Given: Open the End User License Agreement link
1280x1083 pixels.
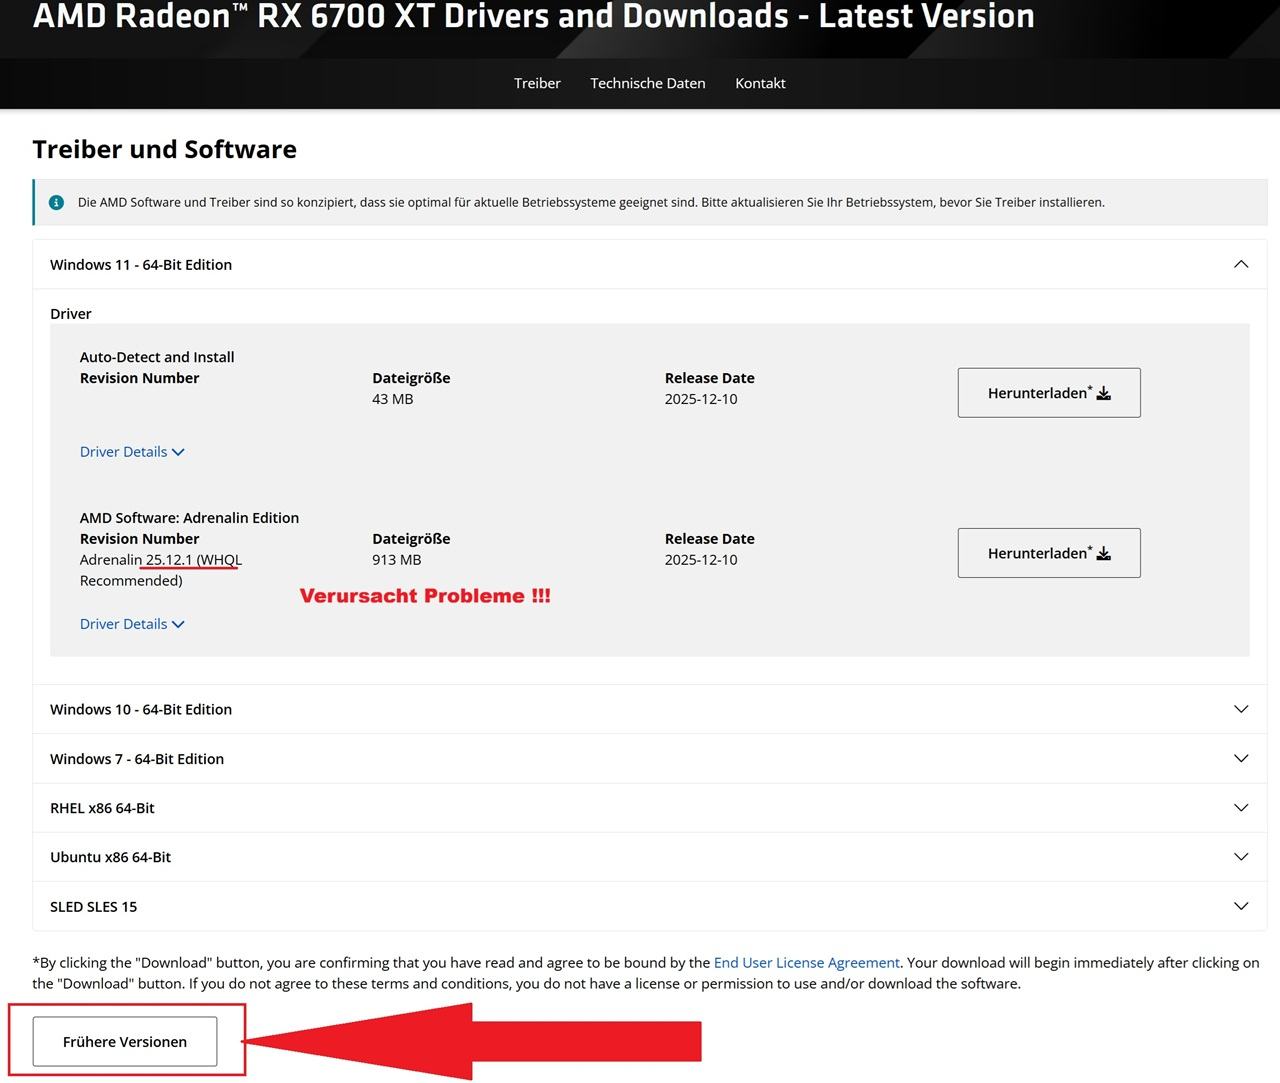Looking at the screenshot, I should click(x=807, y=962).
